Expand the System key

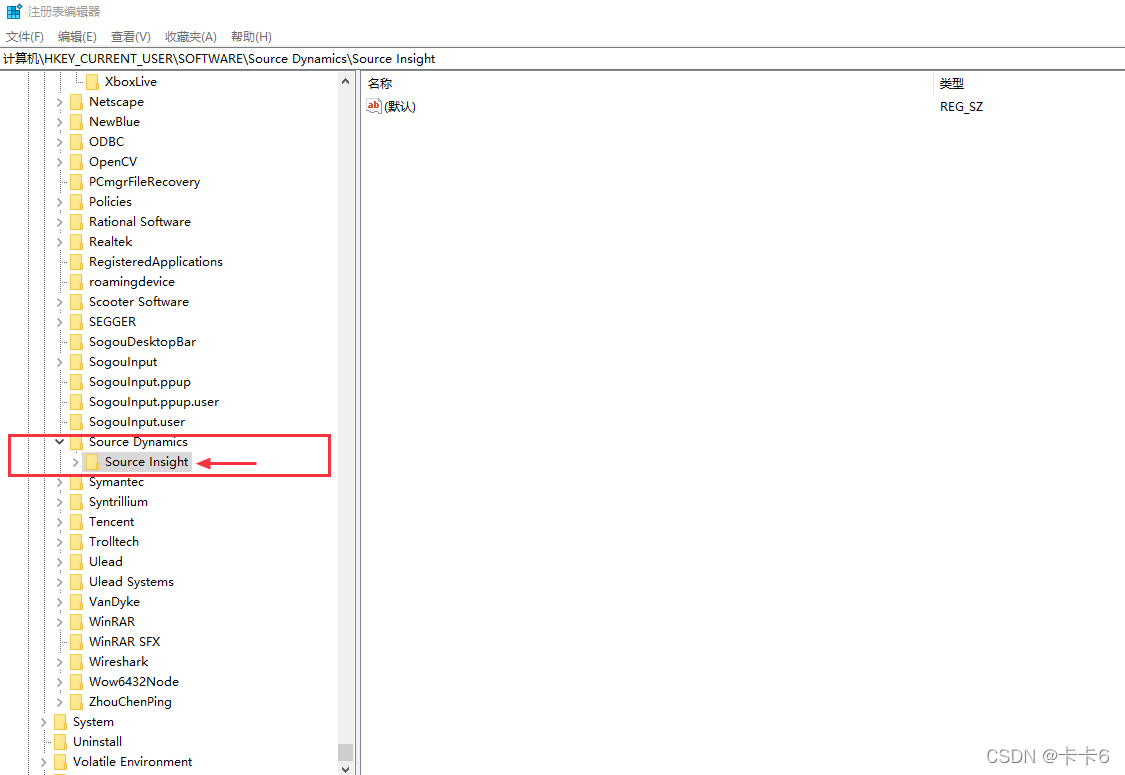click(44, 722)
